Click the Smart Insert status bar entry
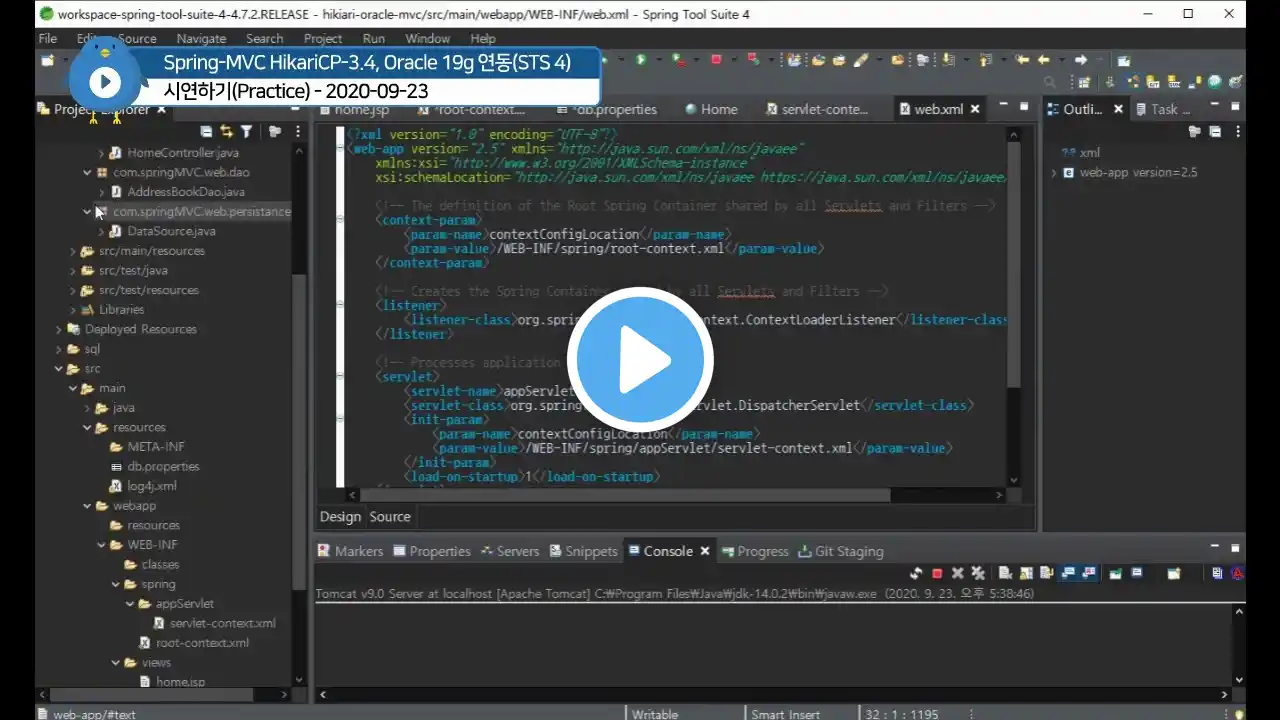 [x=786, y=713]
